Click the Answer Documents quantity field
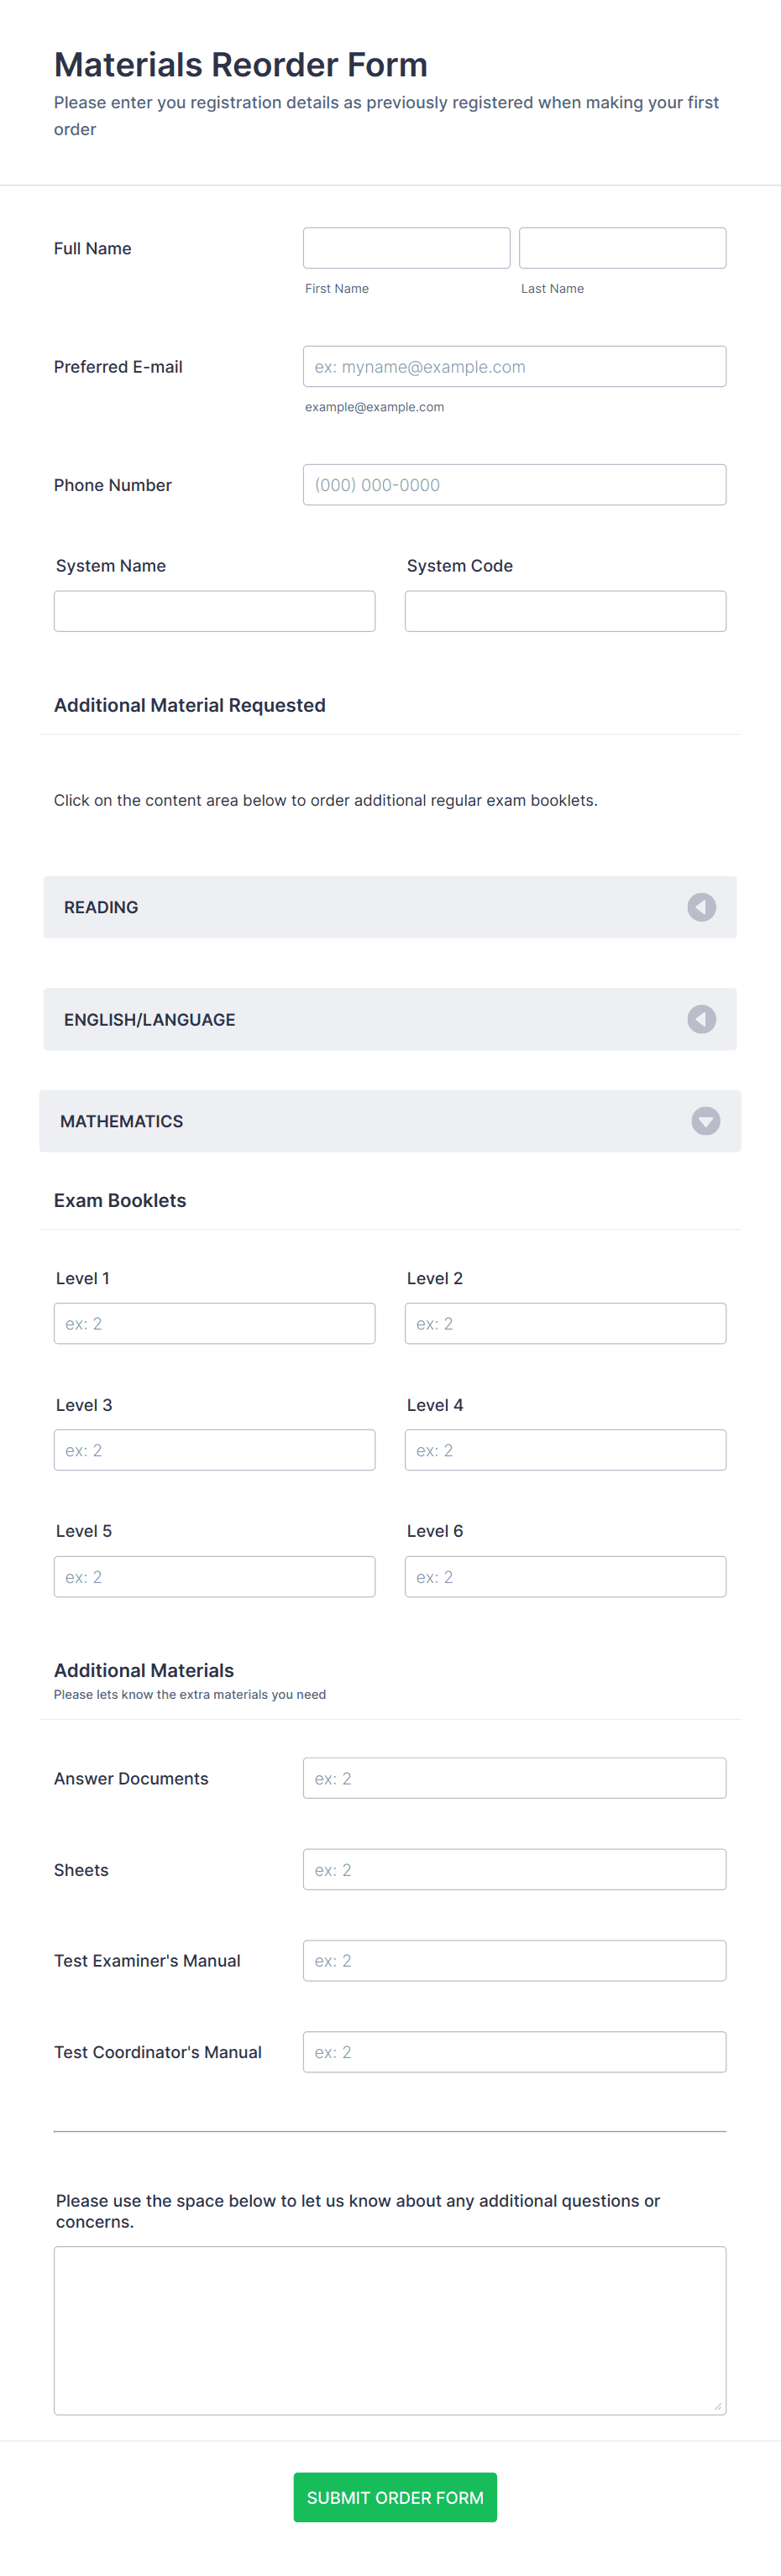The height and width of the screenshot is (2576, 781). coord(514,1778)
